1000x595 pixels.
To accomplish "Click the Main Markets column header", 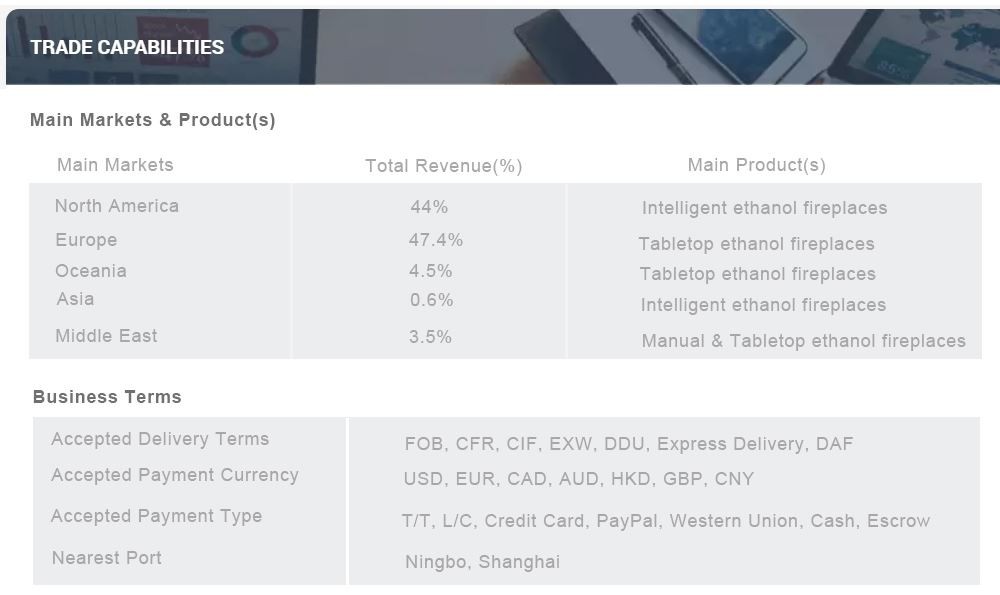I will [115, 165].
